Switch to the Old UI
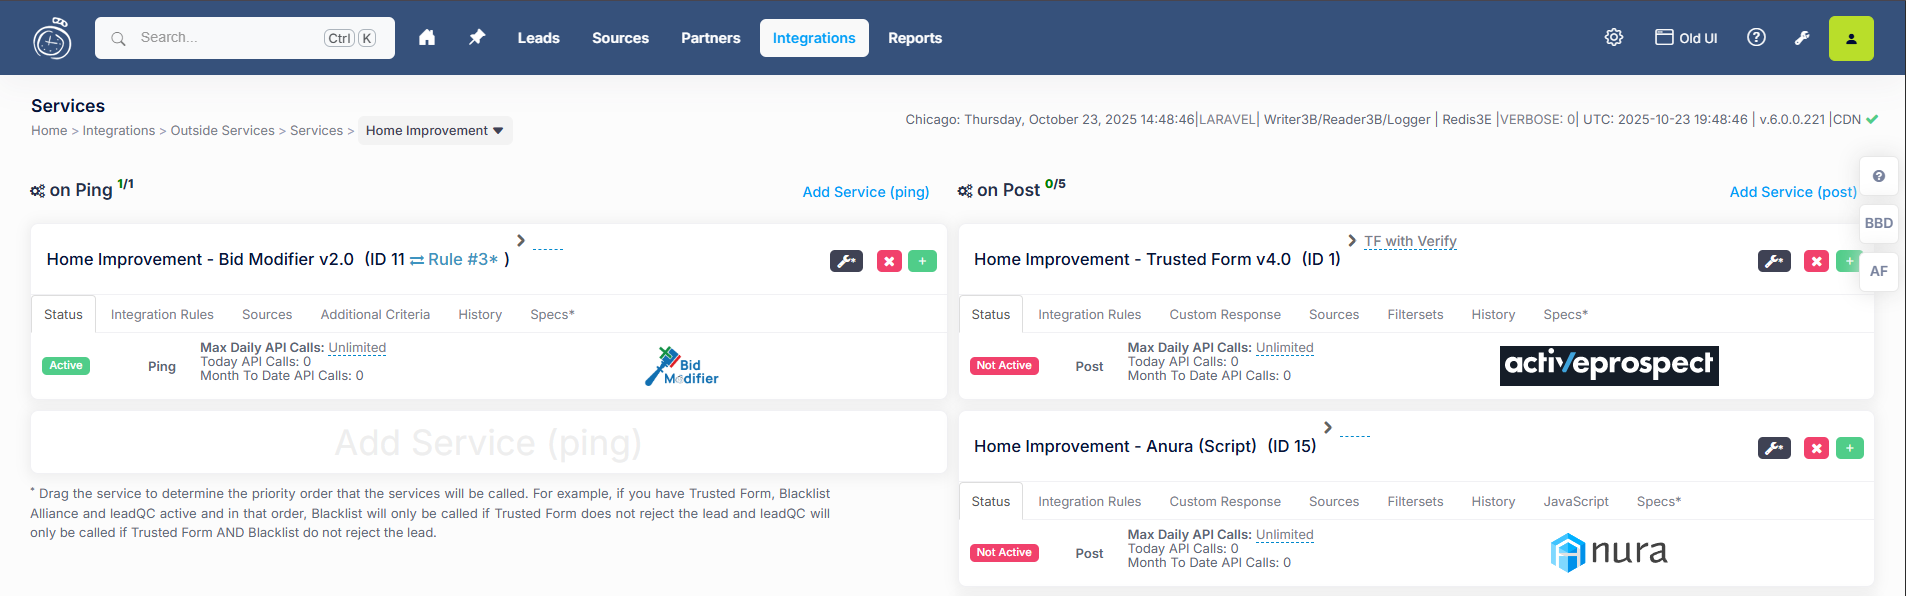Screen dimensions: 1906x596 point(1686,38)
